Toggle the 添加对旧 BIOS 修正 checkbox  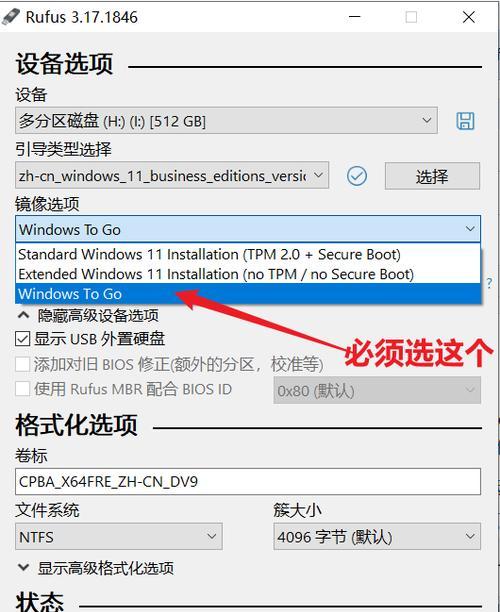(23, 364)
